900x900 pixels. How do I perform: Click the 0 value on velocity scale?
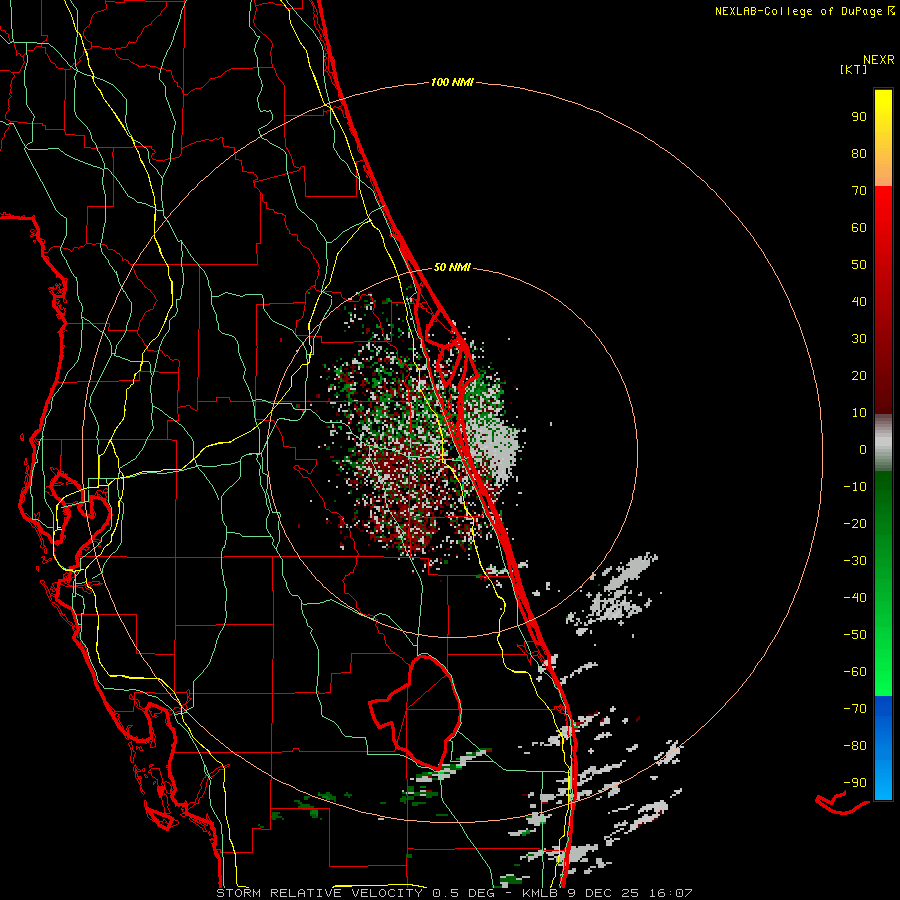pos(863,449)
